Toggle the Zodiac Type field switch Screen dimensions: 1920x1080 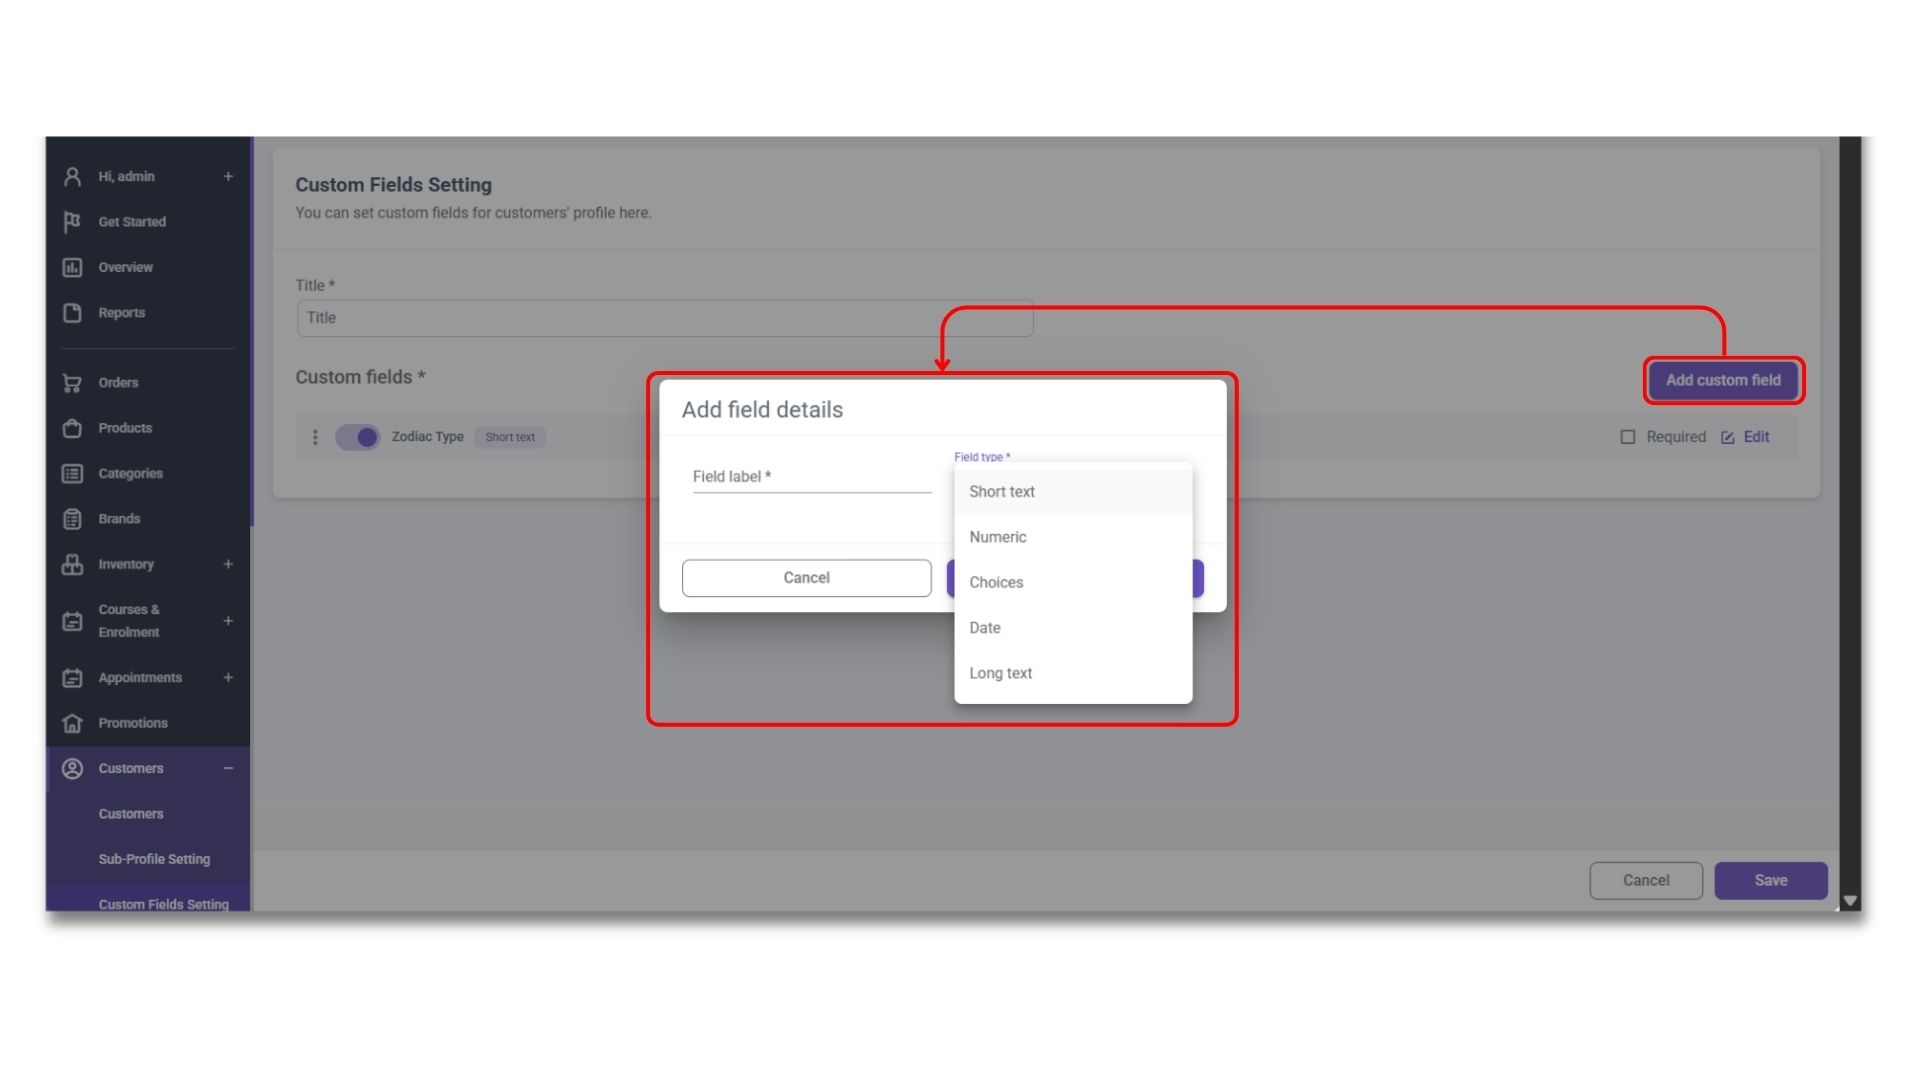pyautogui.click(x=357, y=437)
